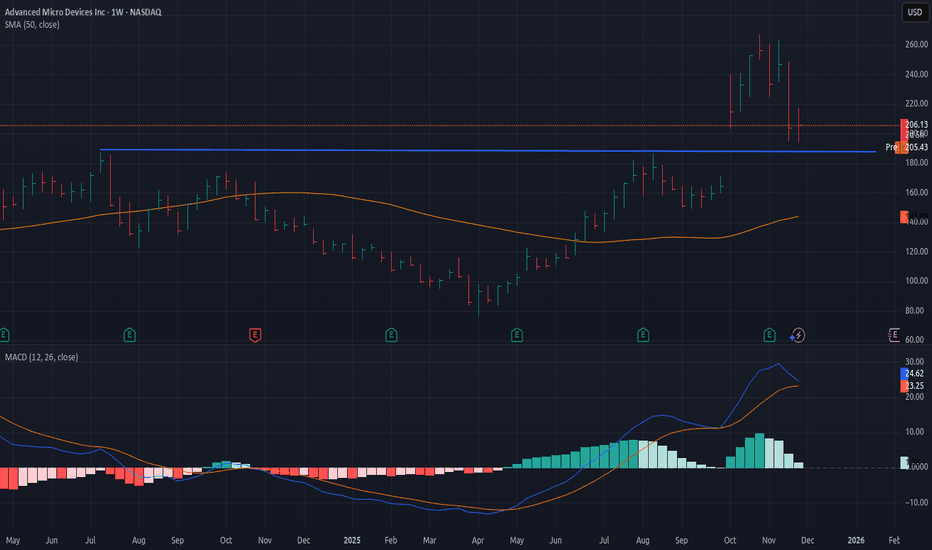This screenshot has height=550, width=932.
Task: Click the green earnings marker near February 2025
Action: [x=391, y=333]
